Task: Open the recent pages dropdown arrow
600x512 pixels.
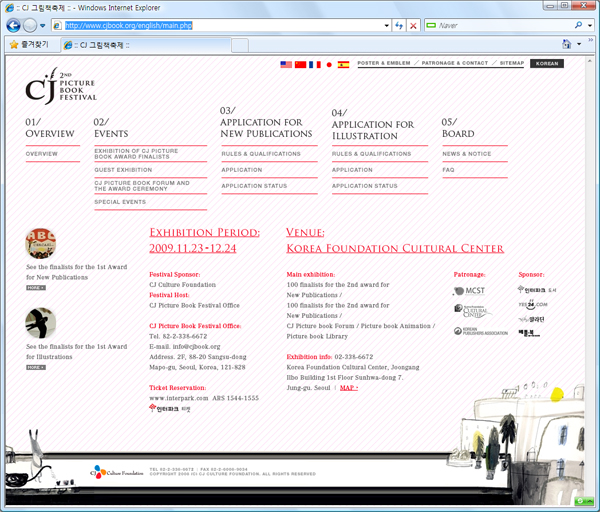Action: [42, 26]
